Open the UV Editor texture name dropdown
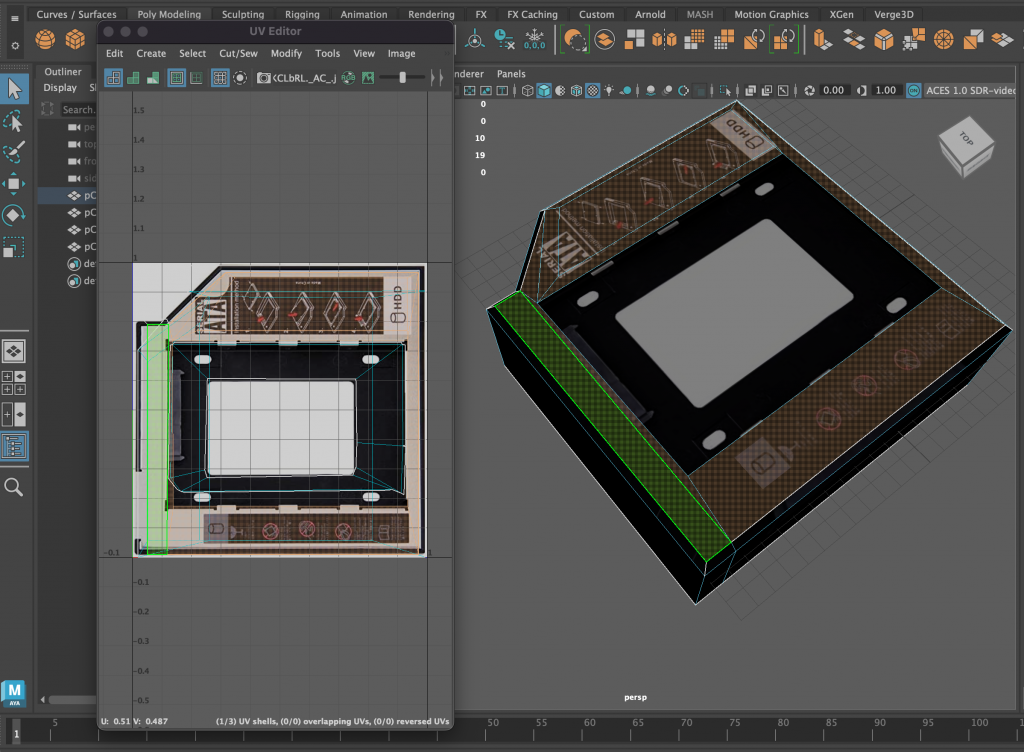 (304, 78)
